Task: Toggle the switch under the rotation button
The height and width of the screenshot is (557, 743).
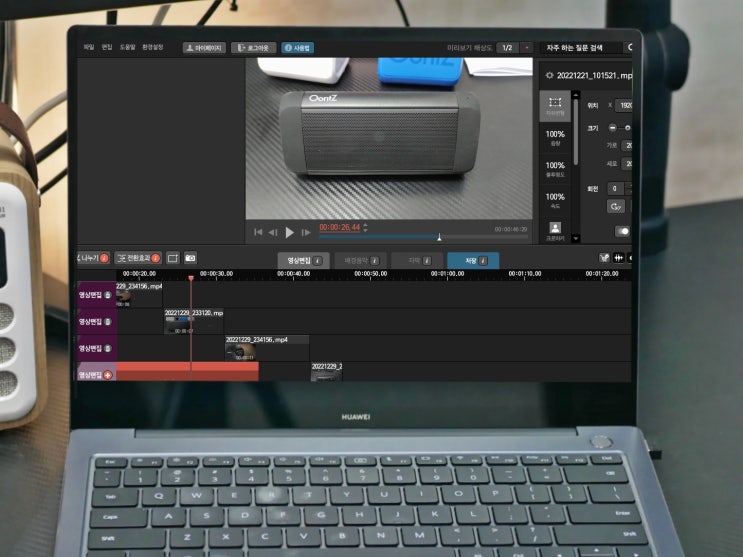Action: (622, 231)
